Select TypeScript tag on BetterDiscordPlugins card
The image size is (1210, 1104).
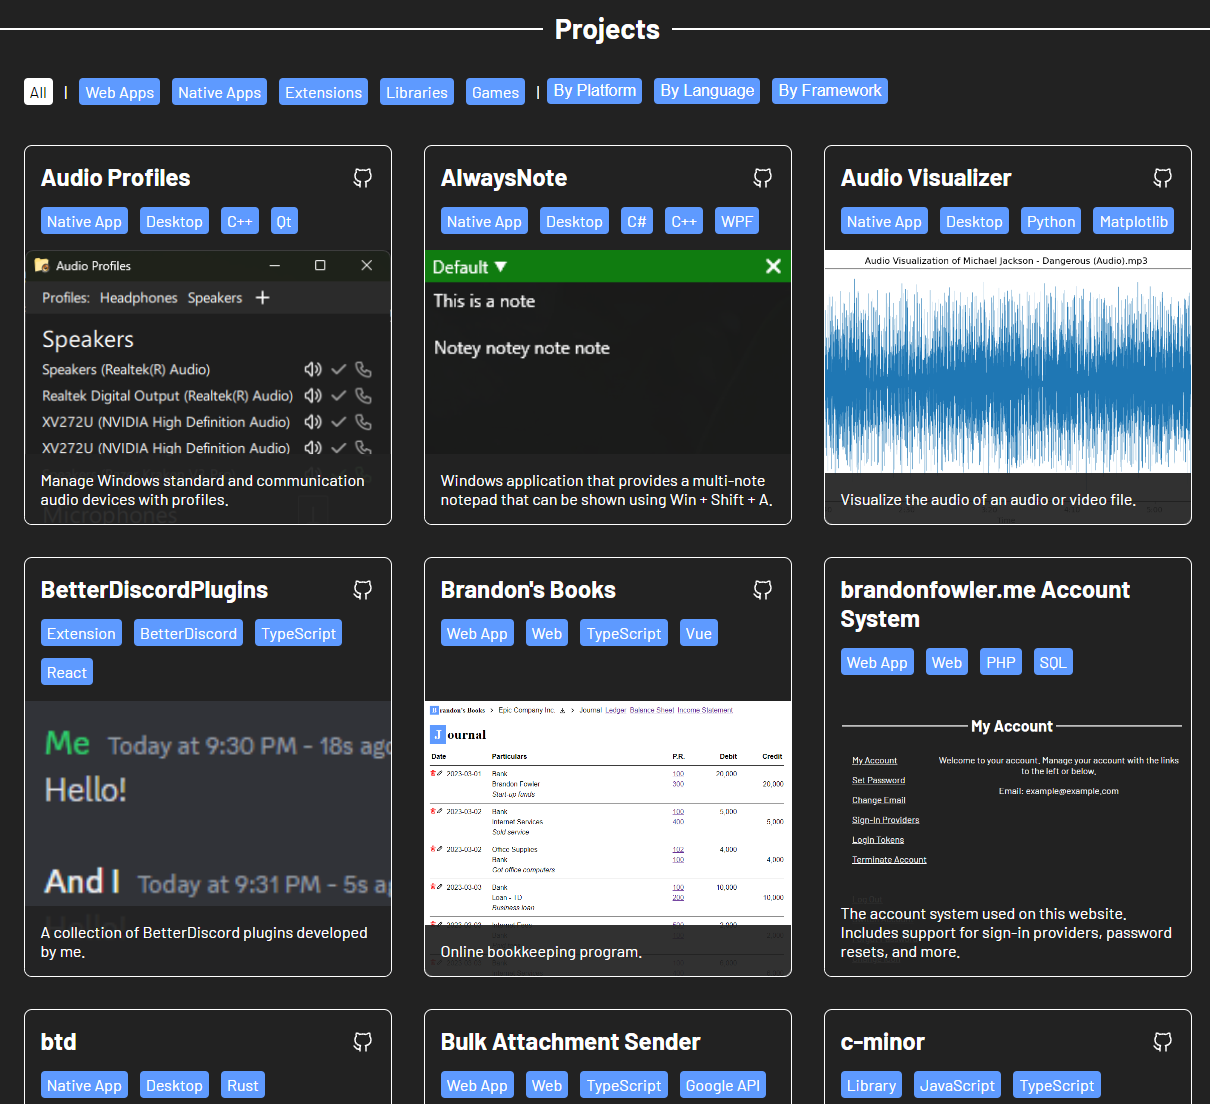[x=299, y=633]
